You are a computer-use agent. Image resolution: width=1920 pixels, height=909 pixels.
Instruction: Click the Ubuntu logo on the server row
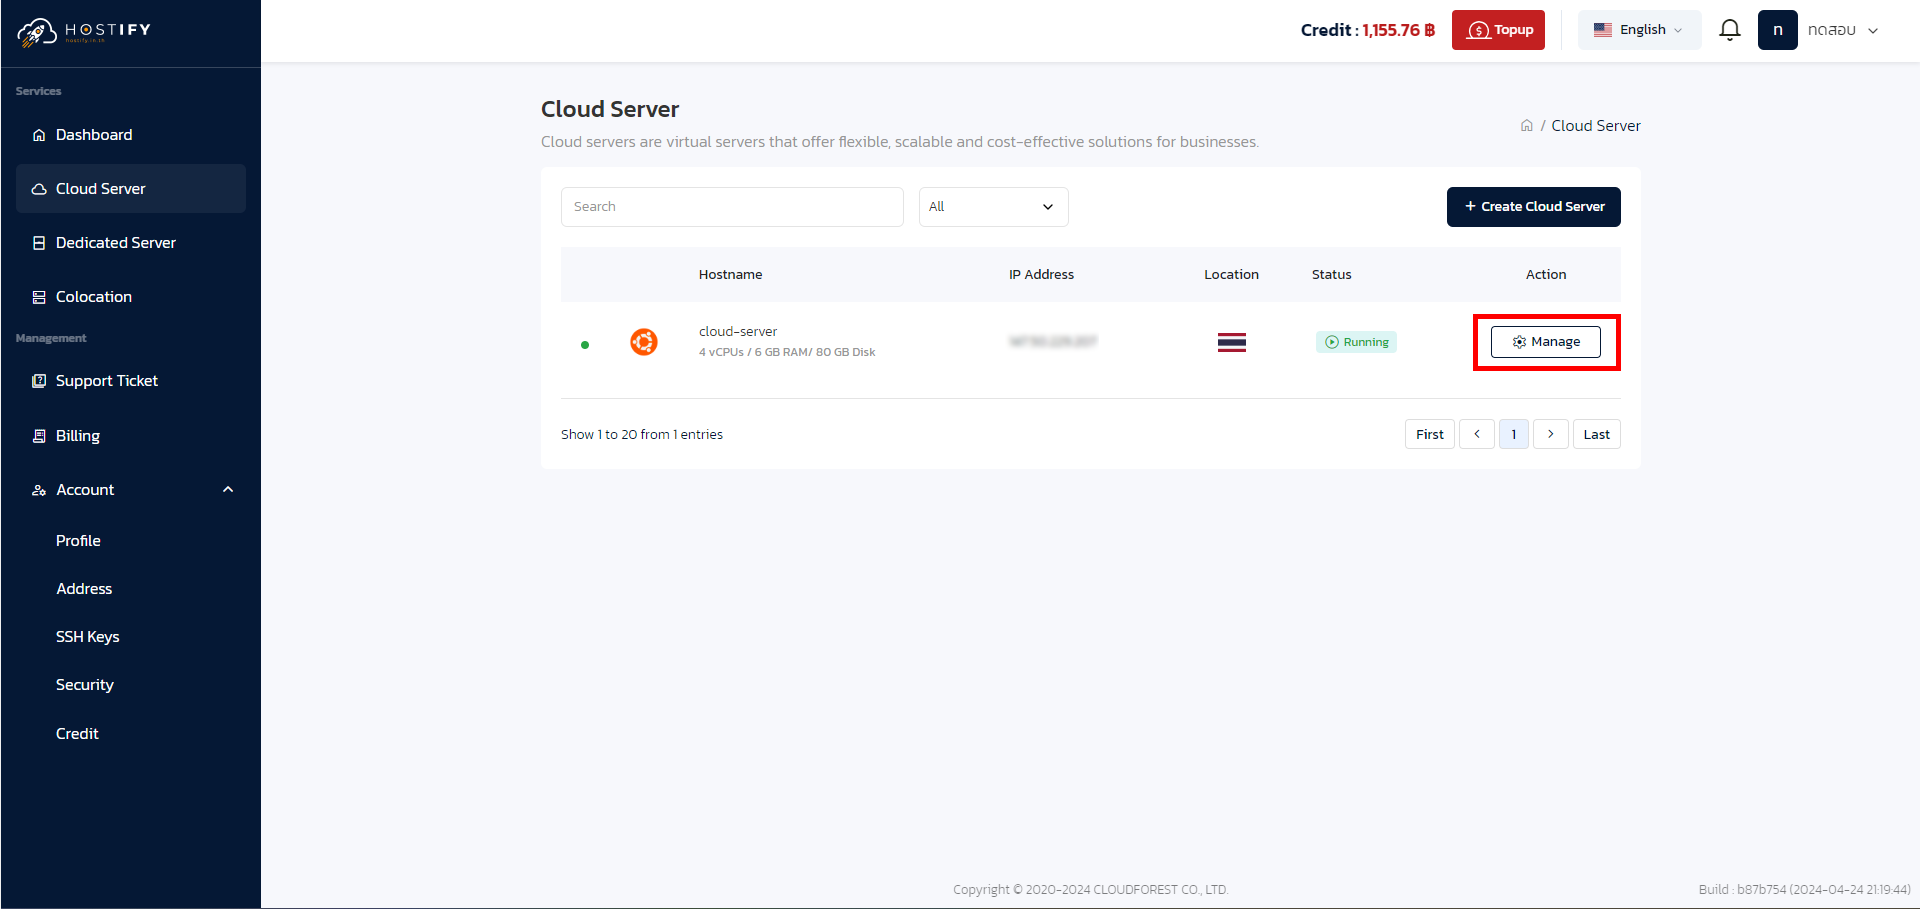[x=645, y=341]
